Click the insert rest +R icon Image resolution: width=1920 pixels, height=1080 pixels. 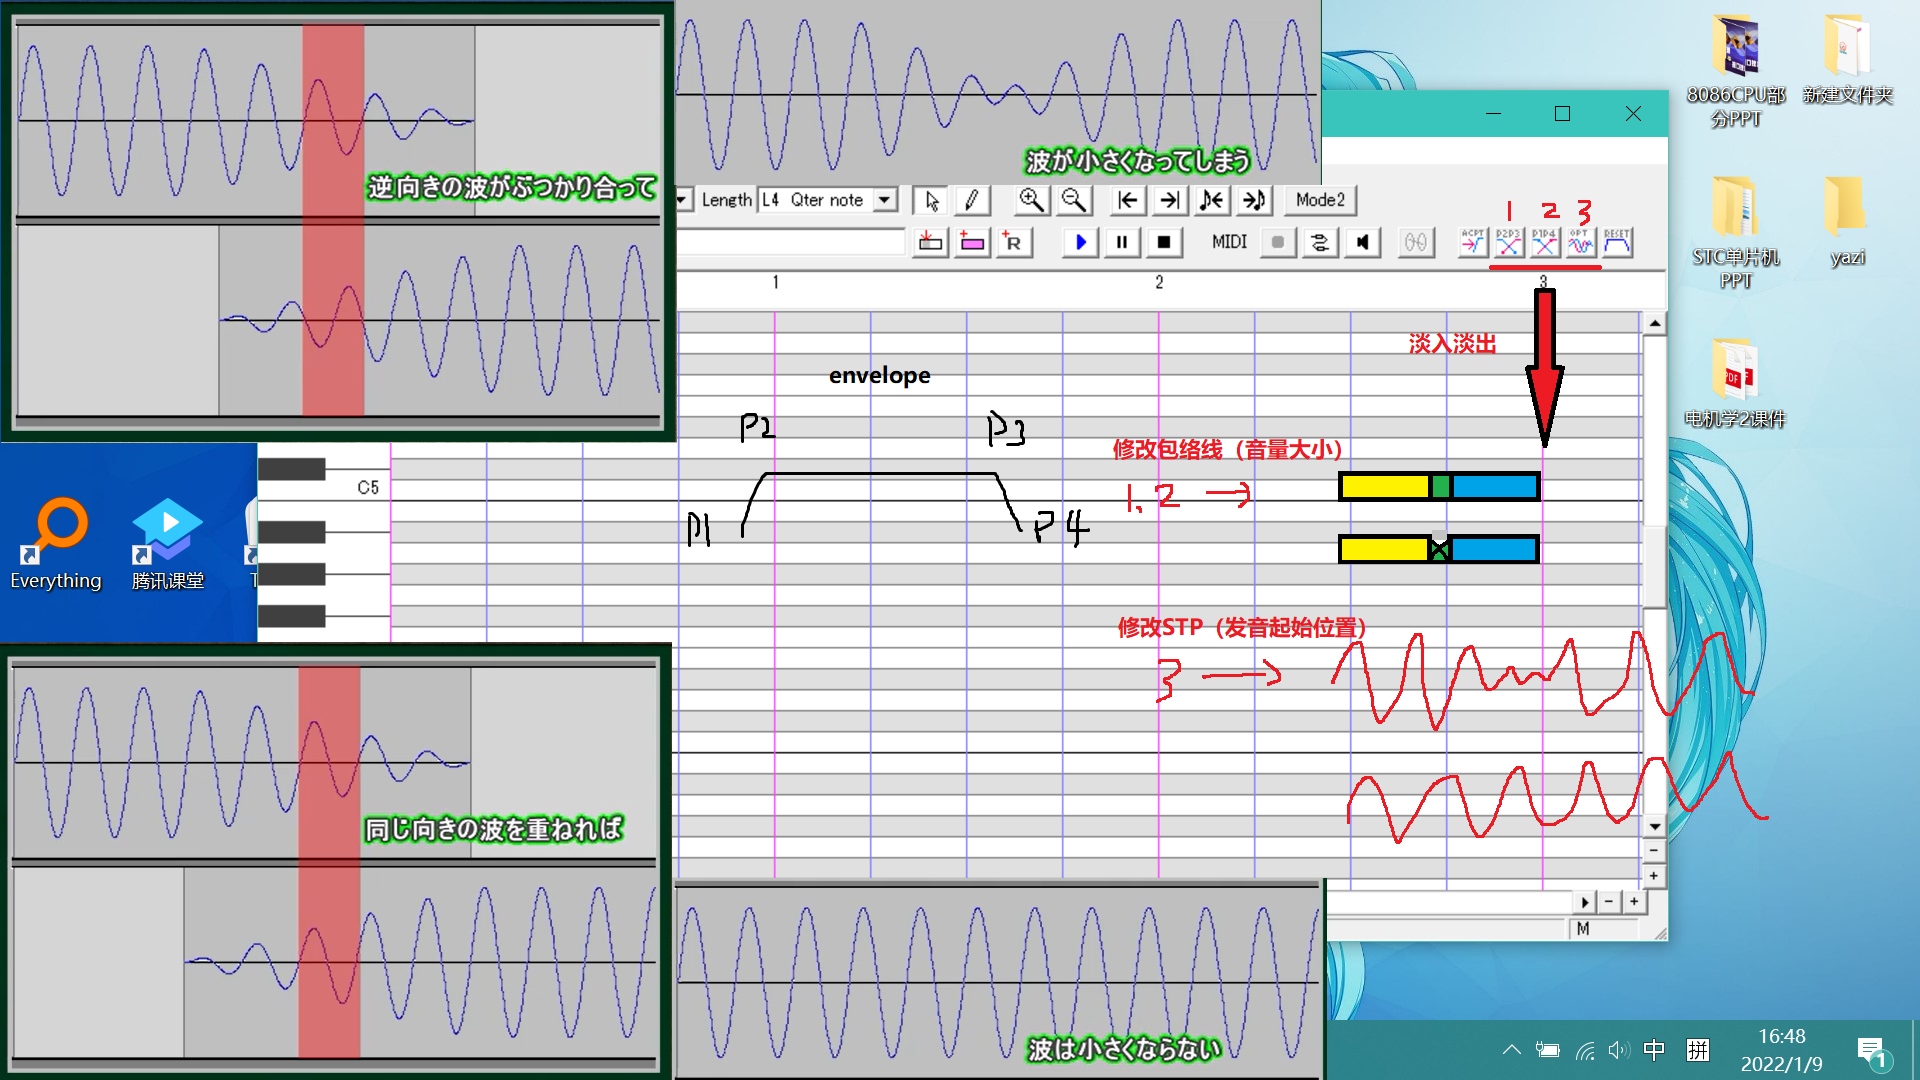pyautogui.click(x=1013, y=242)
